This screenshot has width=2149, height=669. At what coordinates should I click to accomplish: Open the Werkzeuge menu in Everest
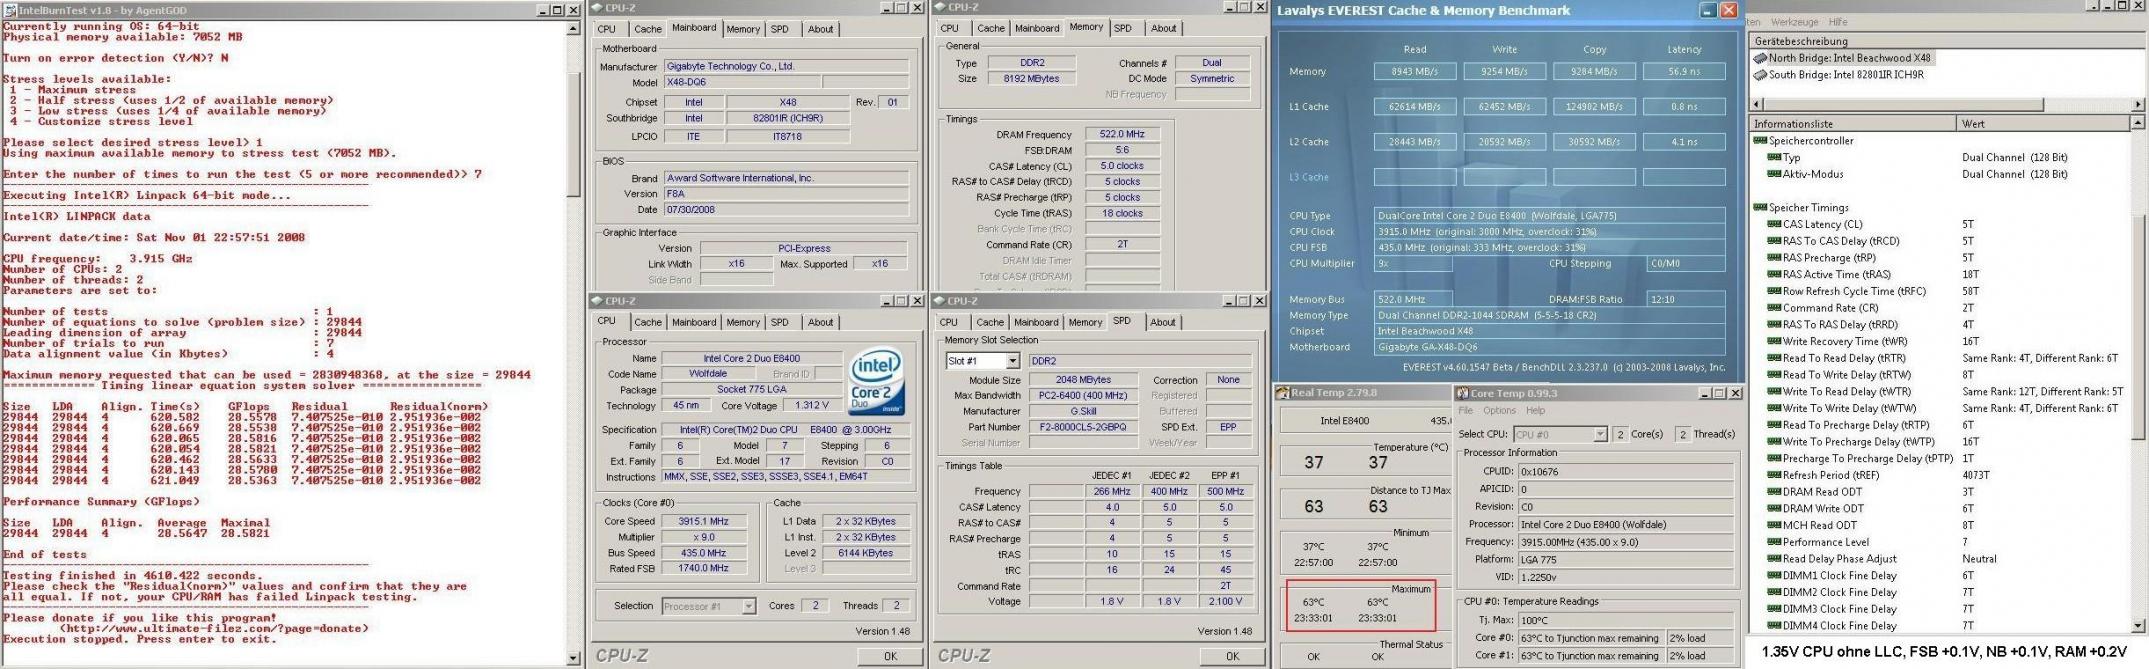pyautogui.click(x=1794, y=21)
